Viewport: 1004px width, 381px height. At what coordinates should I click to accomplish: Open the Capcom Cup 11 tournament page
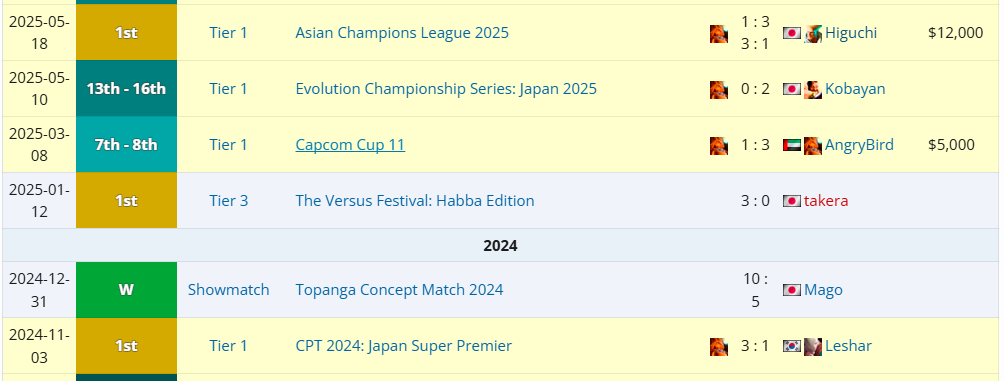tap(350, 145)
